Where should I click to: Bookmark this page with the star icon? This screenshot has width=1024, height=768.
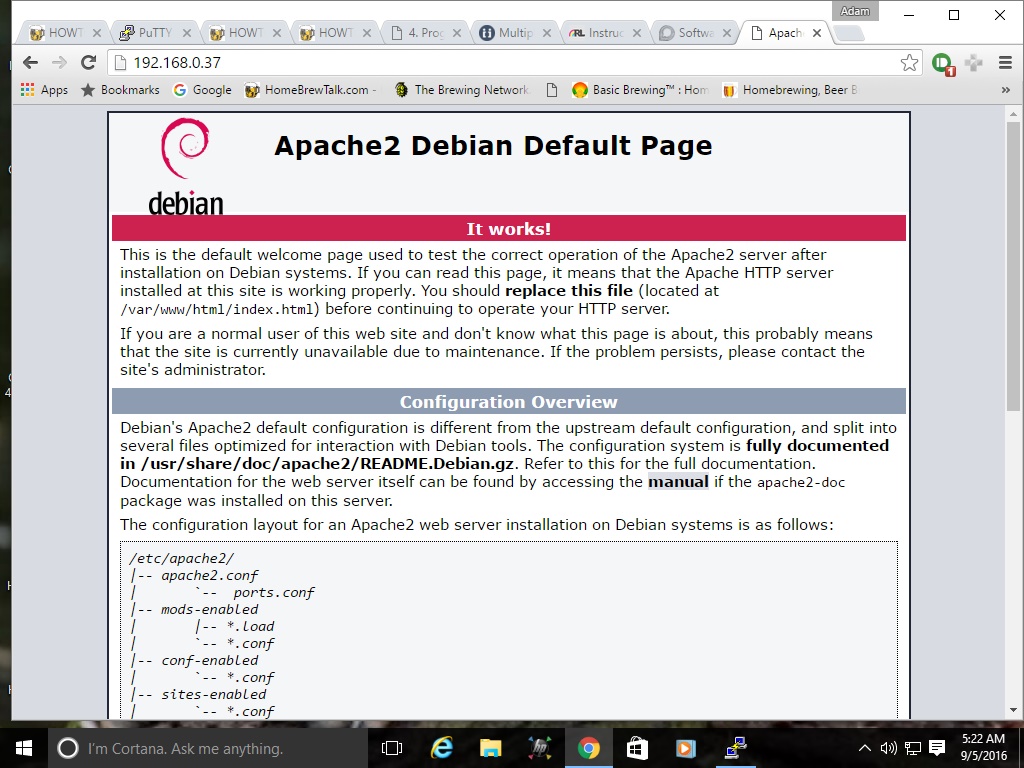coord(909,63)
